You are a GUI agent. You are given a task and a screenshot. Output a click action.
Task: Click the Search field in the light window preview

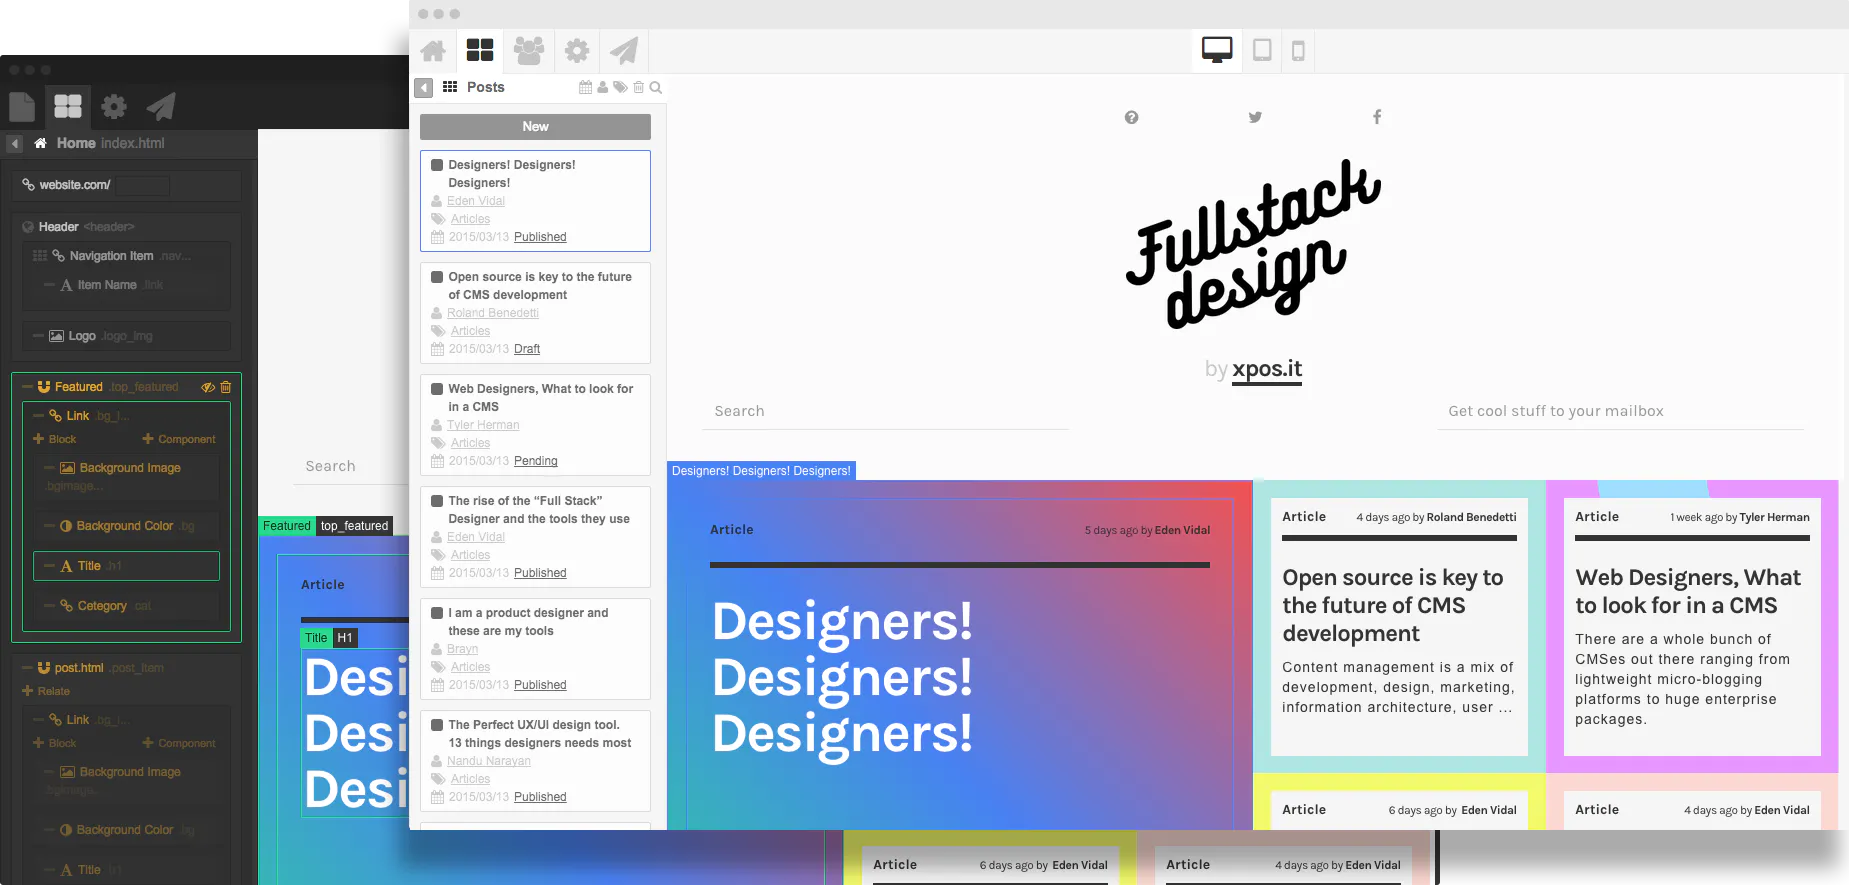pyautogui.click(x=885, y=411)
